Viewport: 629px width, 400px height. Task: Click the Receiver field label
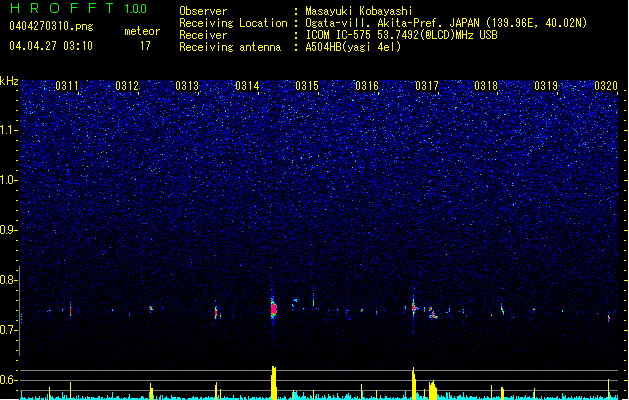point(203,35)
